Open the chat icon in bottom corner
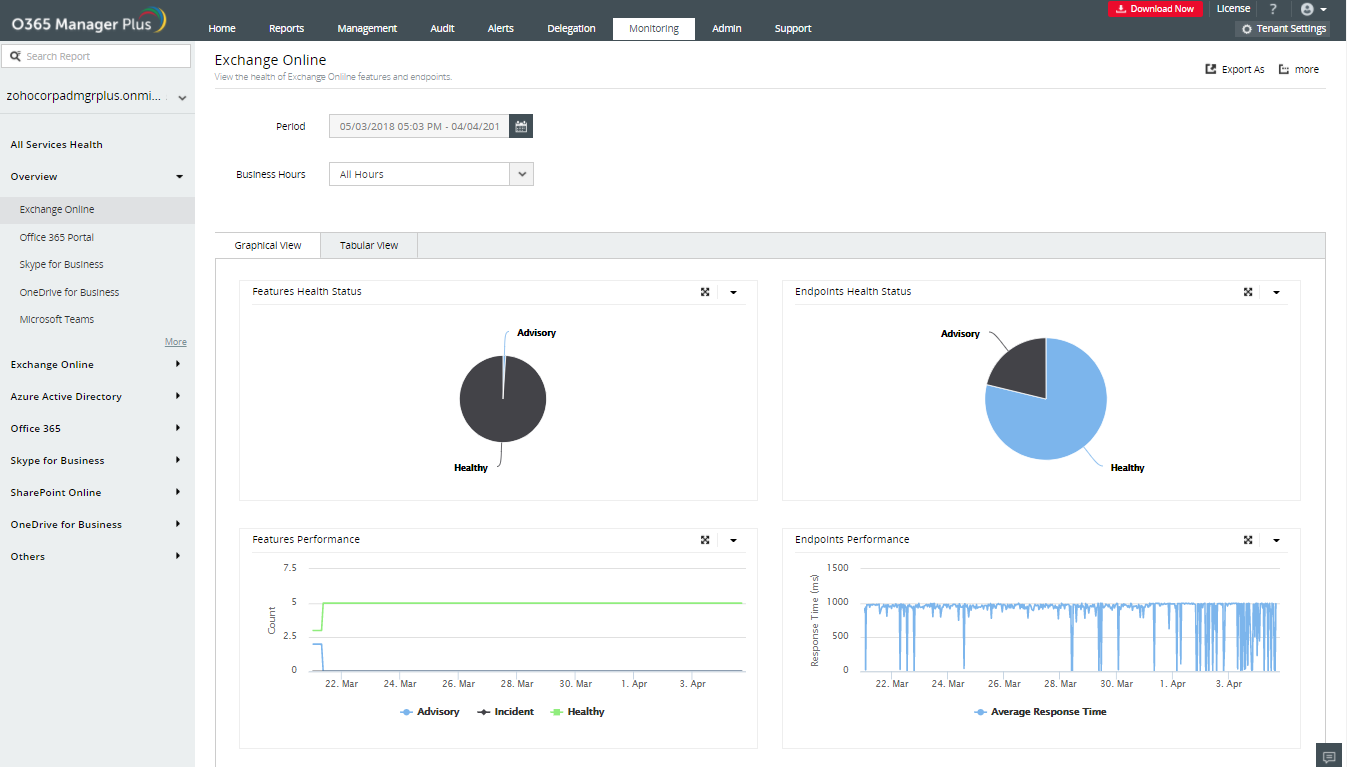Image resolution: width=1347 pixels, height=767 pixels. (1329, 756)
